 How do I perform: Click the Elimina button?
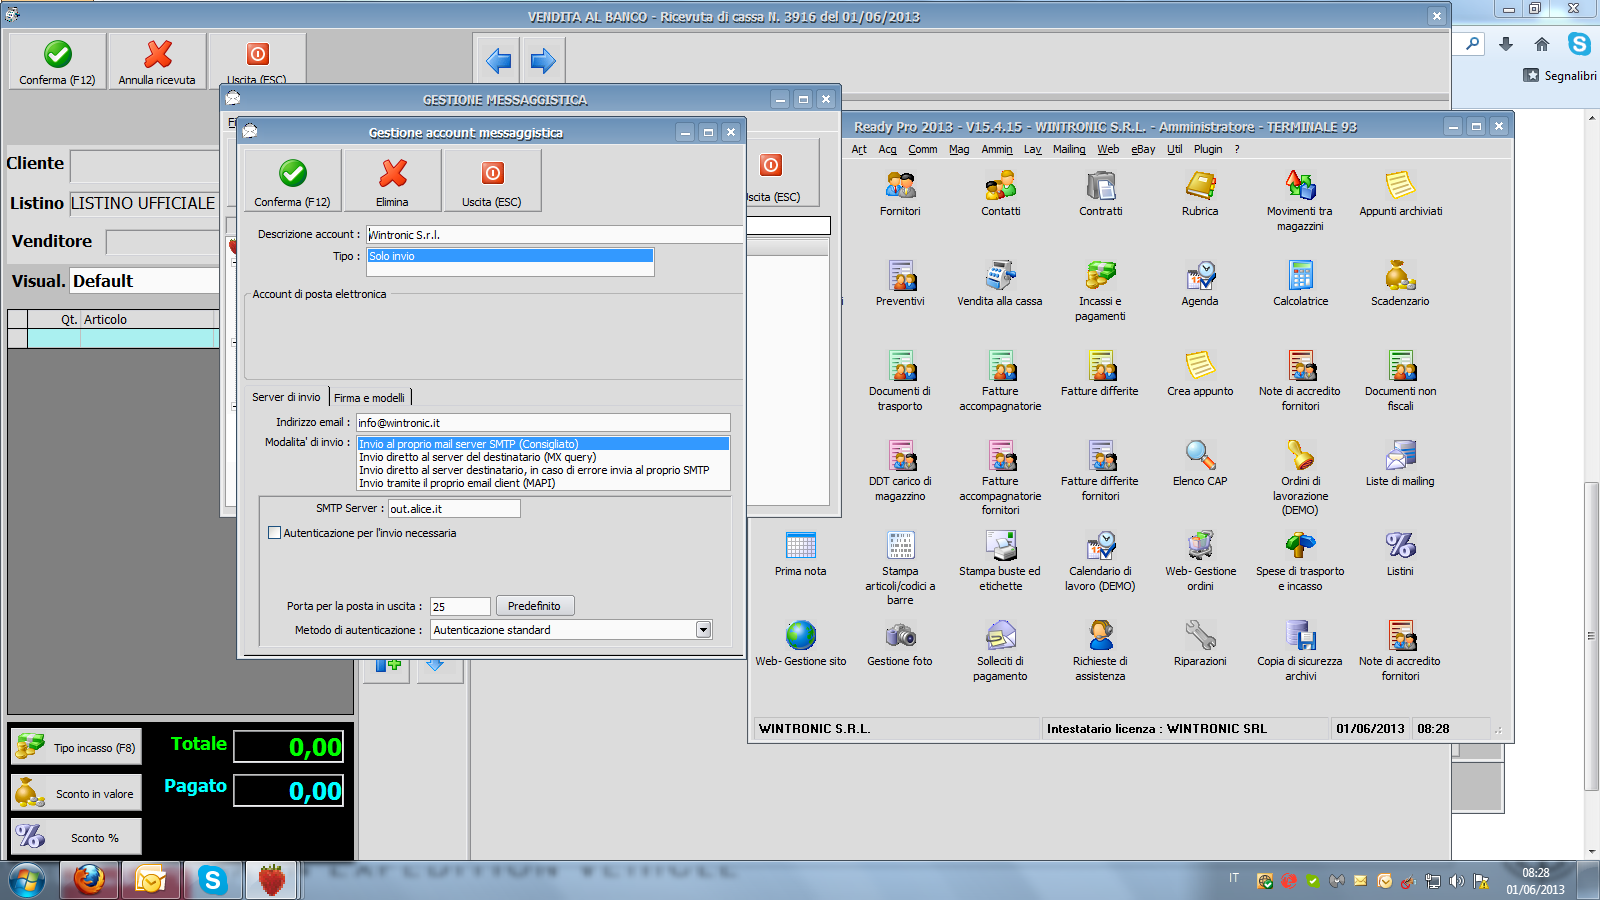[392, 181]
